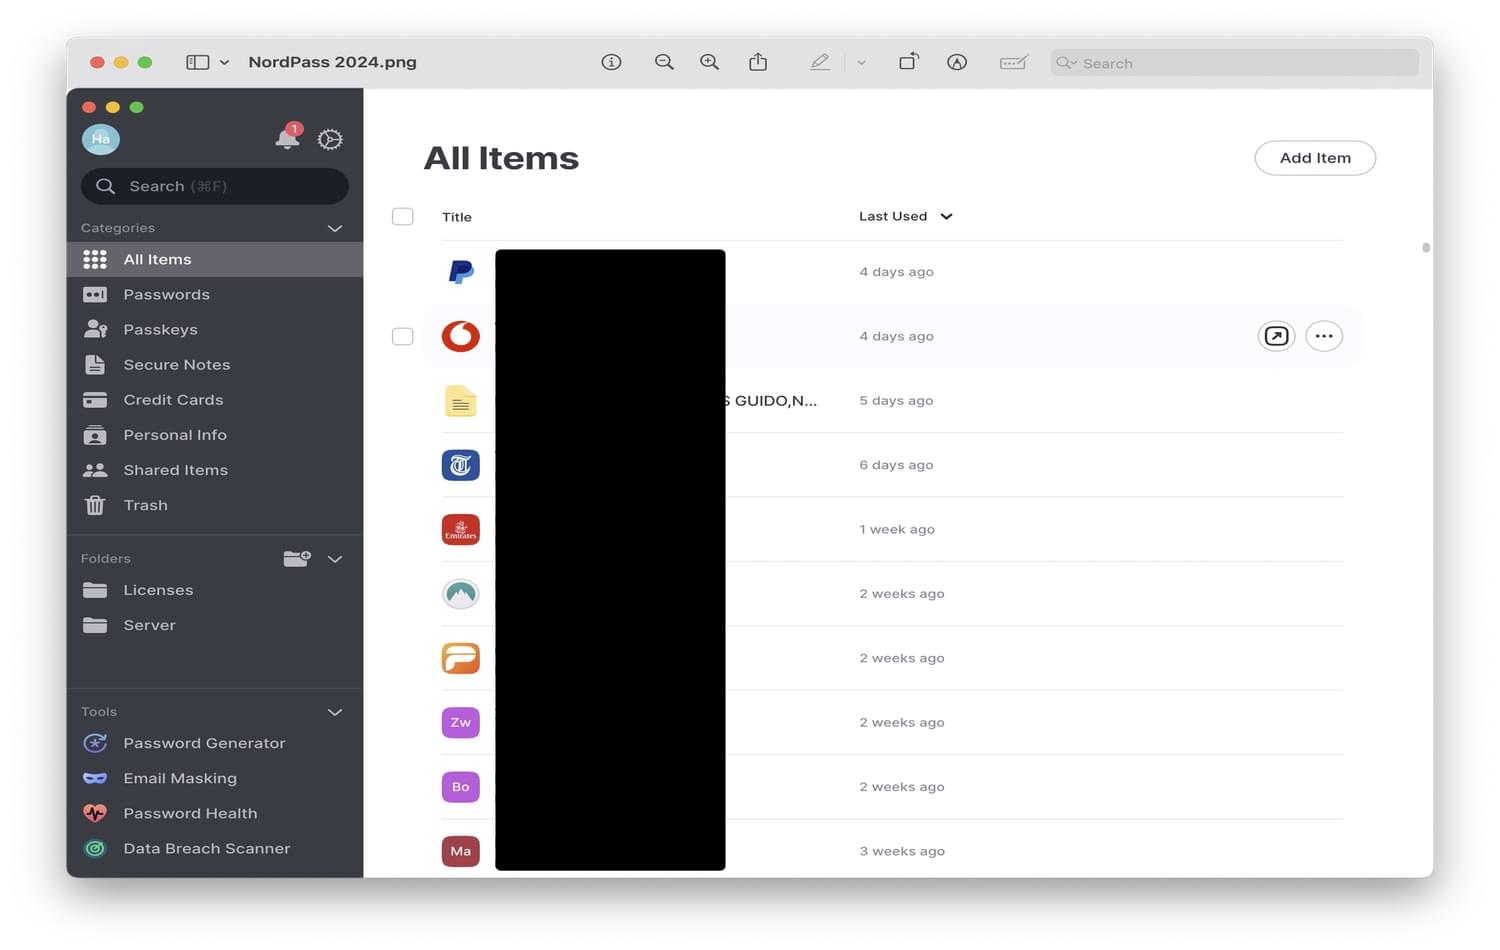Click the Emirates item icon

tap(461, 529)
